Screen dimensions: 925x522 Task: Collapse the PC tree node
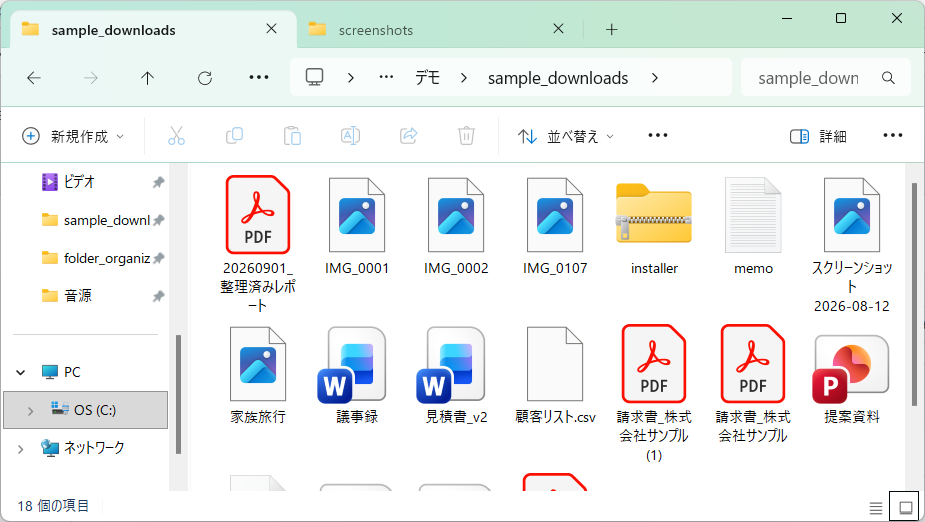coord(21,372)
